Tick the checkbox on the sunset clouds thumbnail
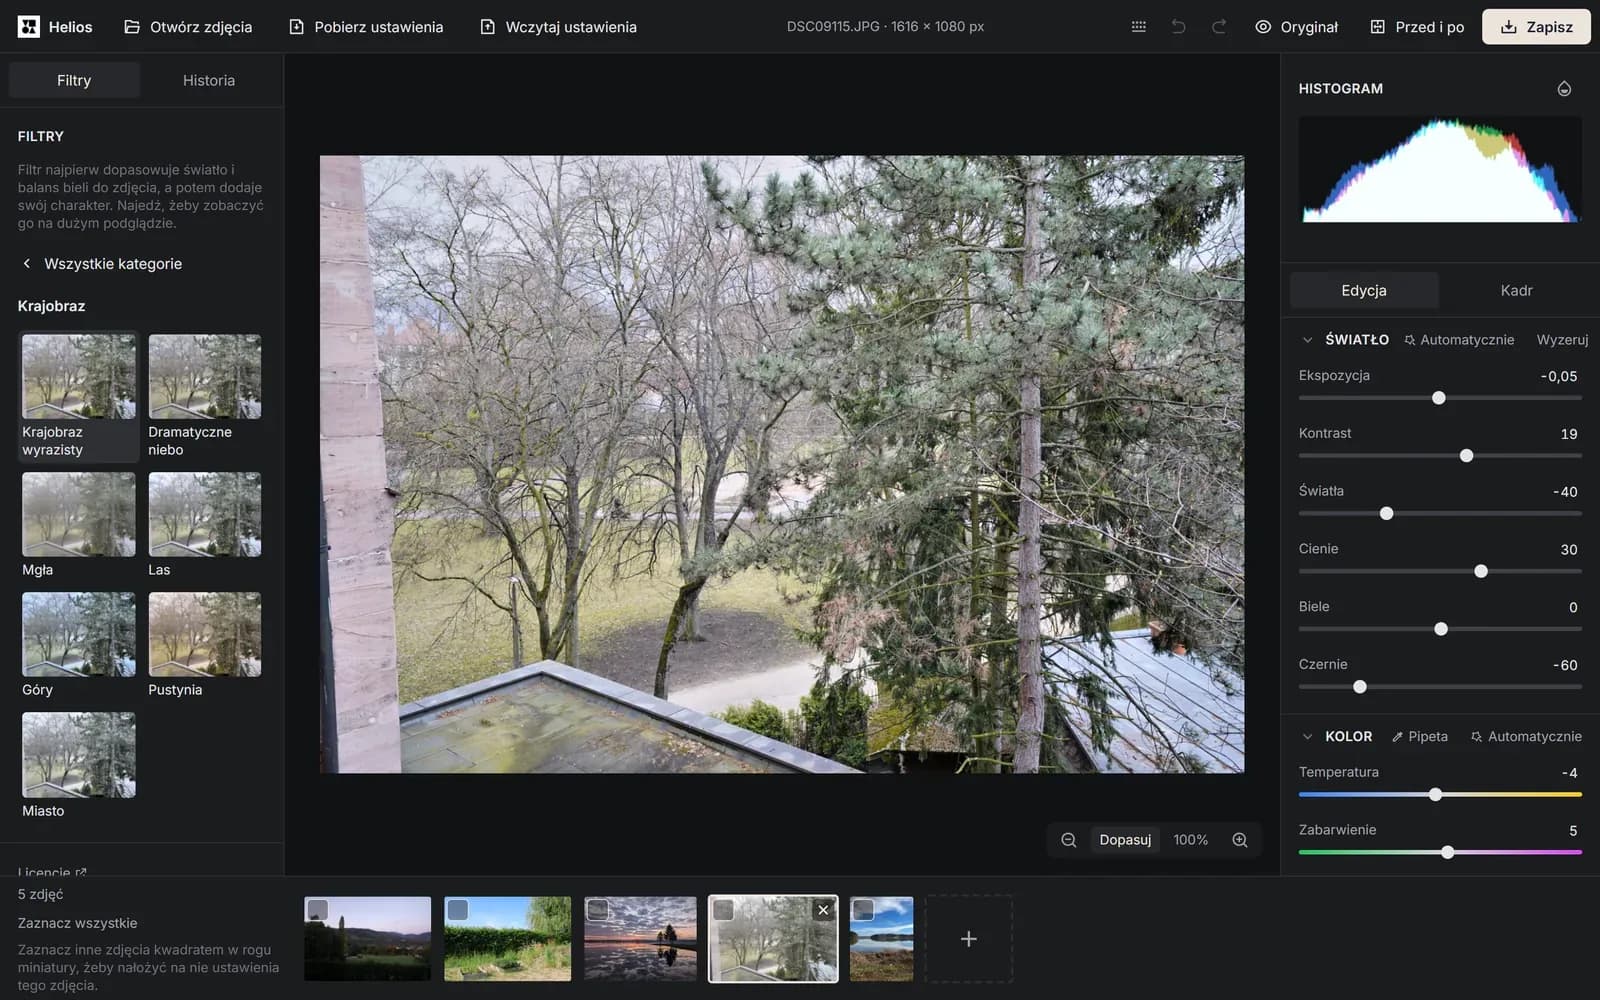The height and width of the screenshot is (1000, 1600). (597, 909)
